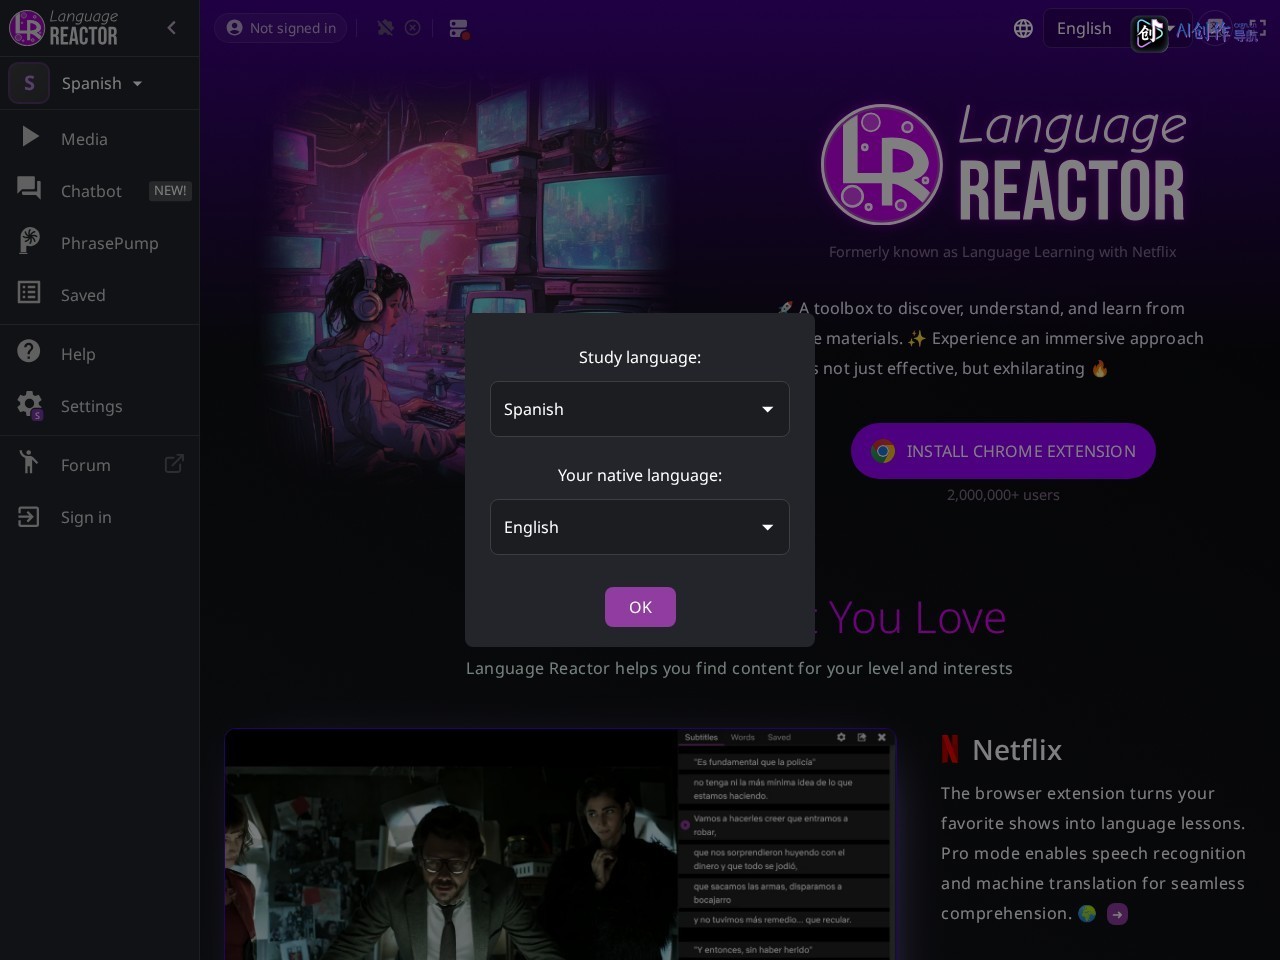Click the Netflix heading
The width and height of the screenshot is (1280, 960).
click(1017, 750)
